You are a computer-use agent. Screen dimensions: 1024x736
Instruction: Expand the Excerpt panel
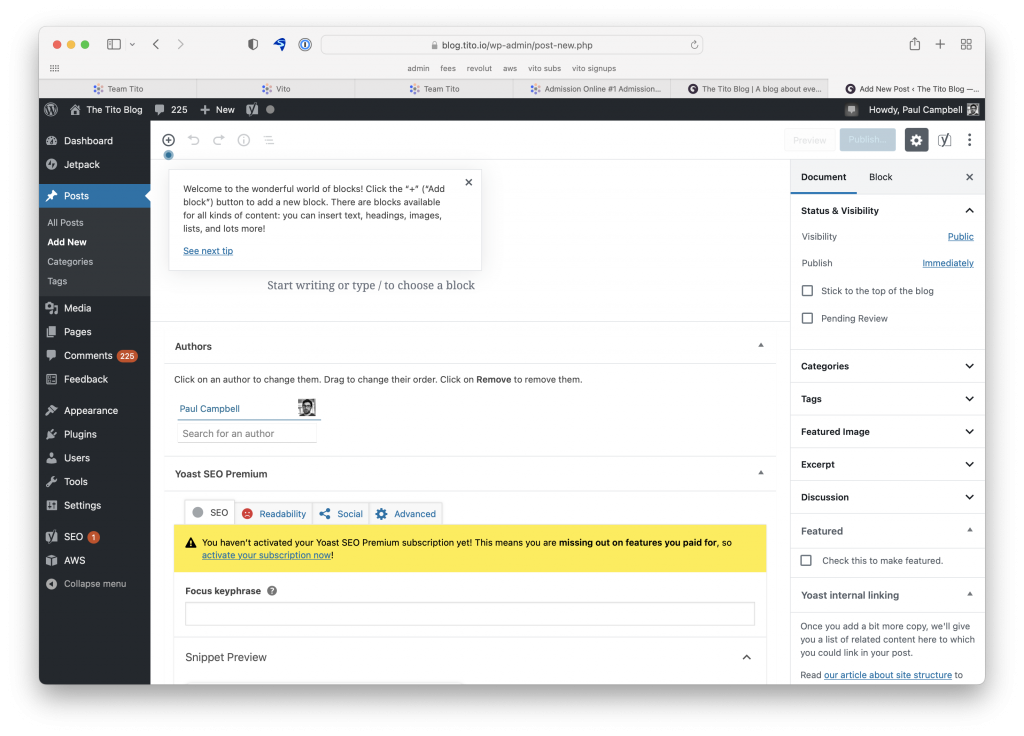point(970,464)
